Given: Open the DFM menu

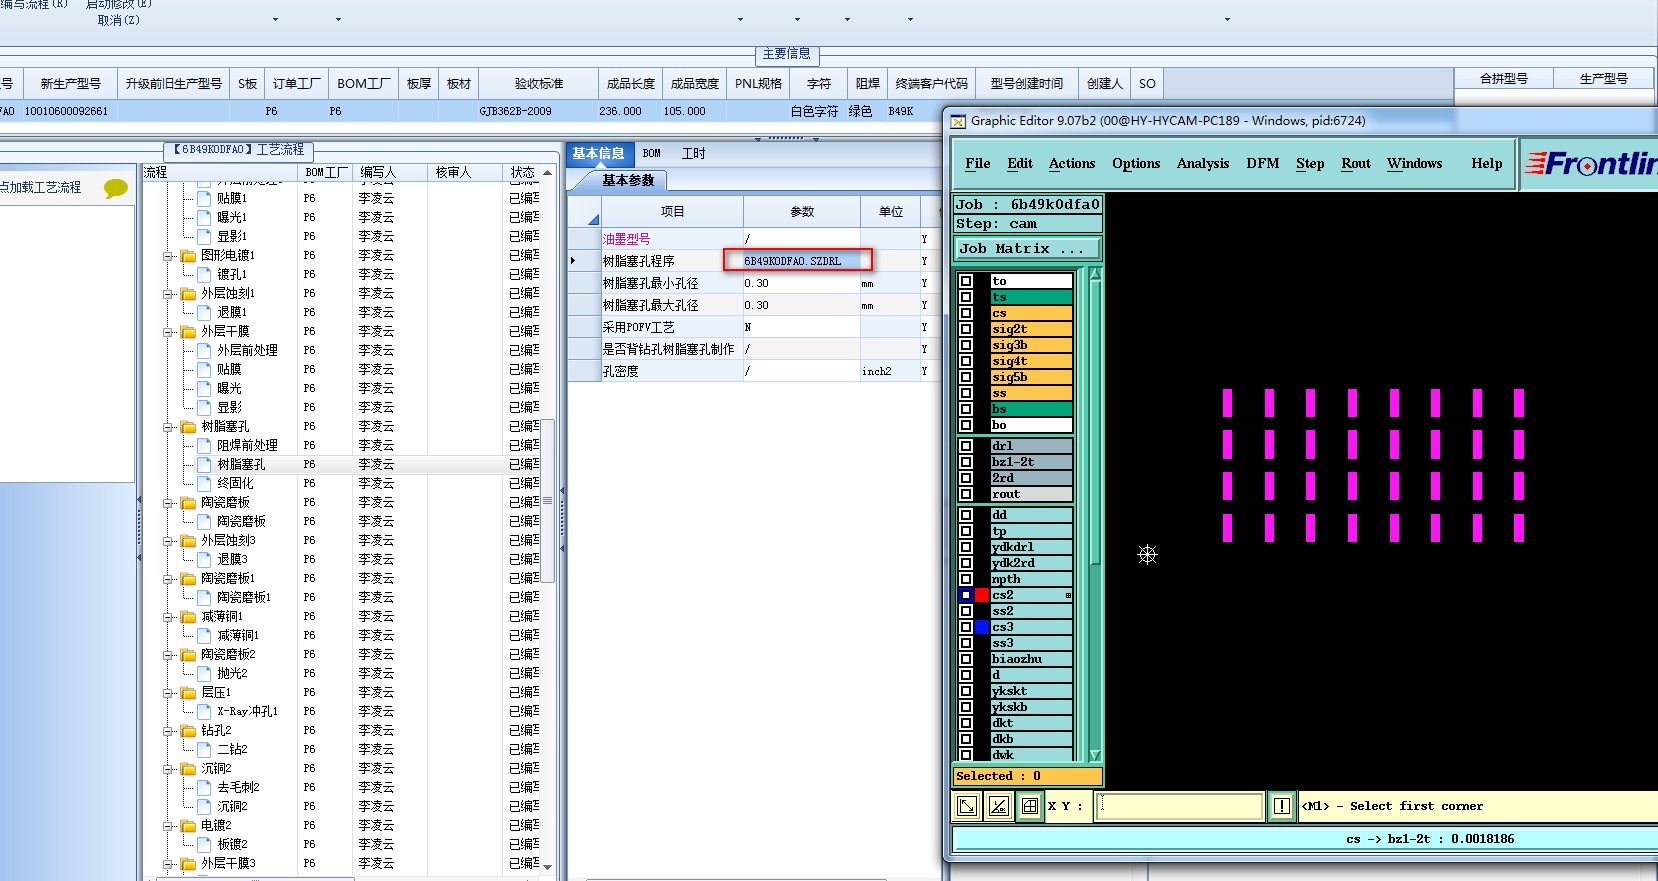Looking at the screenshot, I should pyautogui.click(x=1263, y=163).
